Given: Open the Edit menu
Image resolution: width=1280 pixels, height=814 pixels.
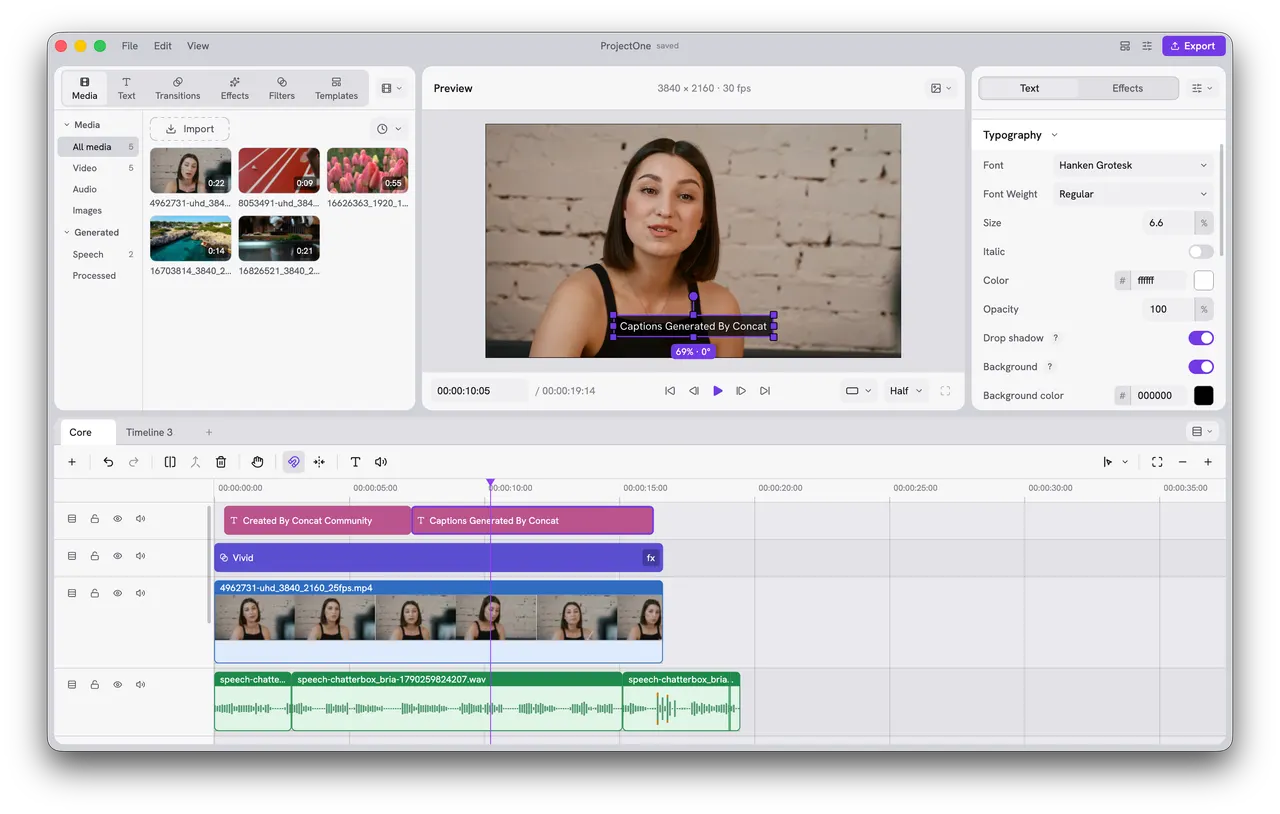Looking at the screenshot, I should click(163, 46).
